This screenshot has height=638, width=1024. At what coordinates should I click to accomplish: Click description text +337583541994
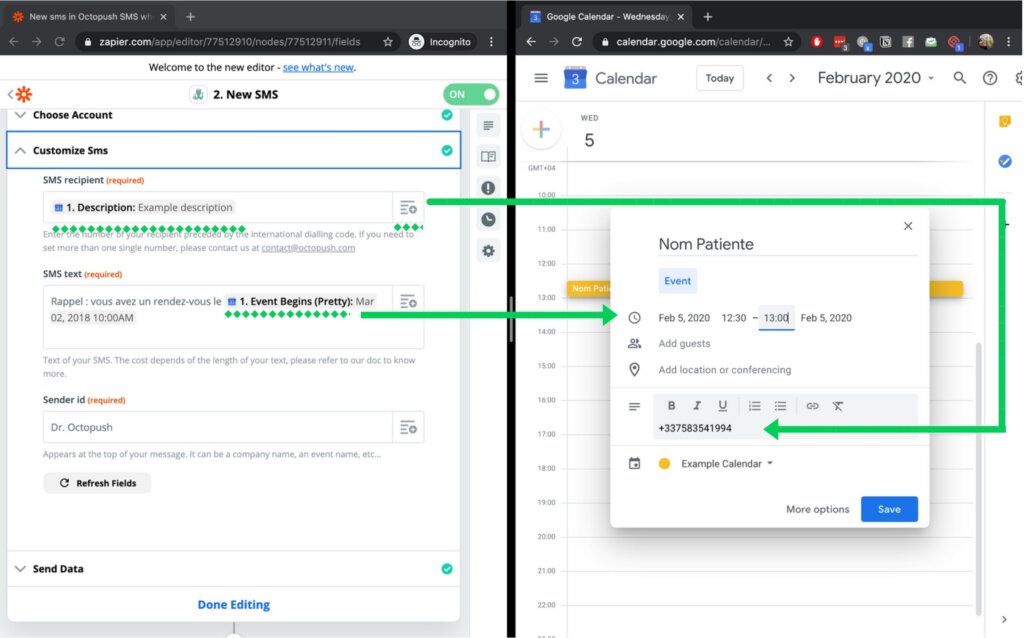[x=695, y=428]
